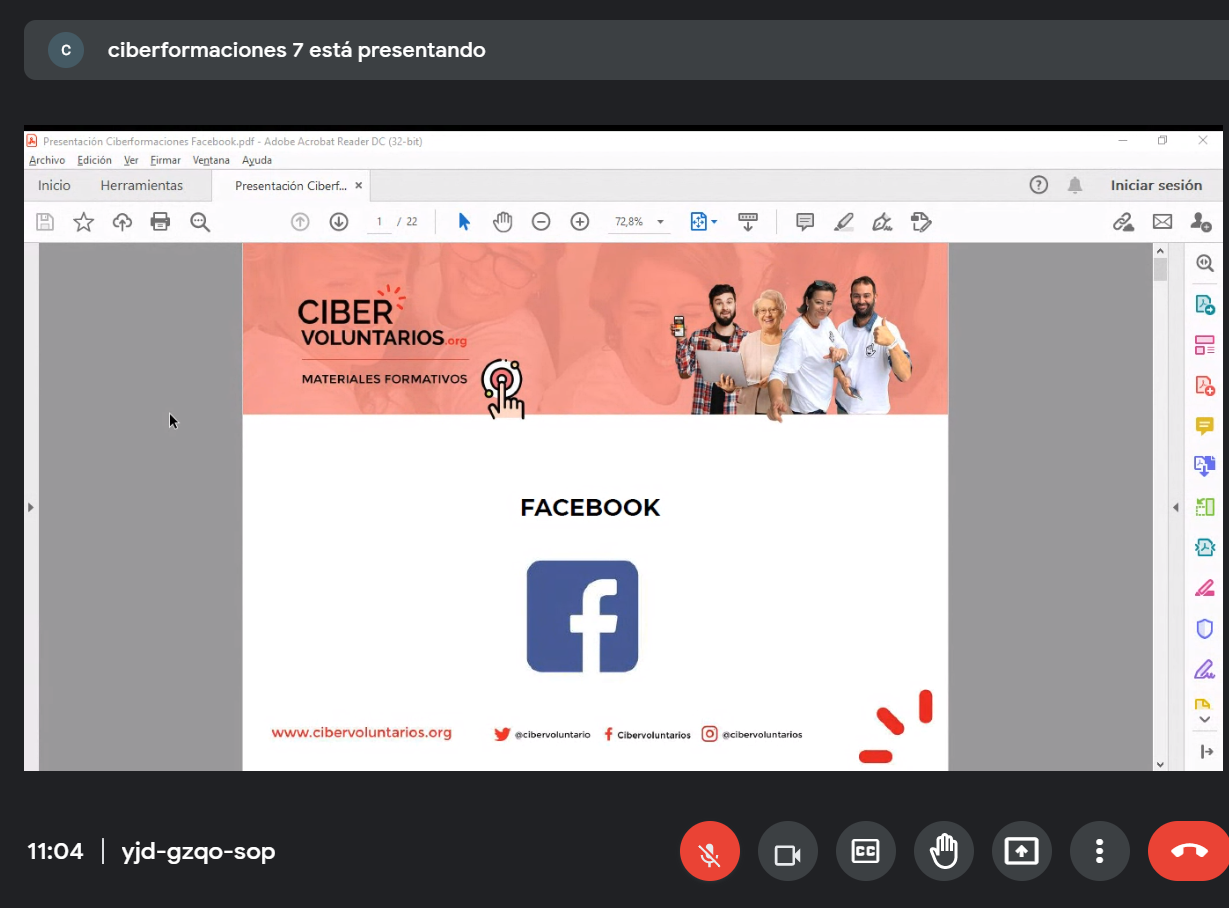Click the present screen button
The width and height of the screenshot is (1229, 908).
1022,853
